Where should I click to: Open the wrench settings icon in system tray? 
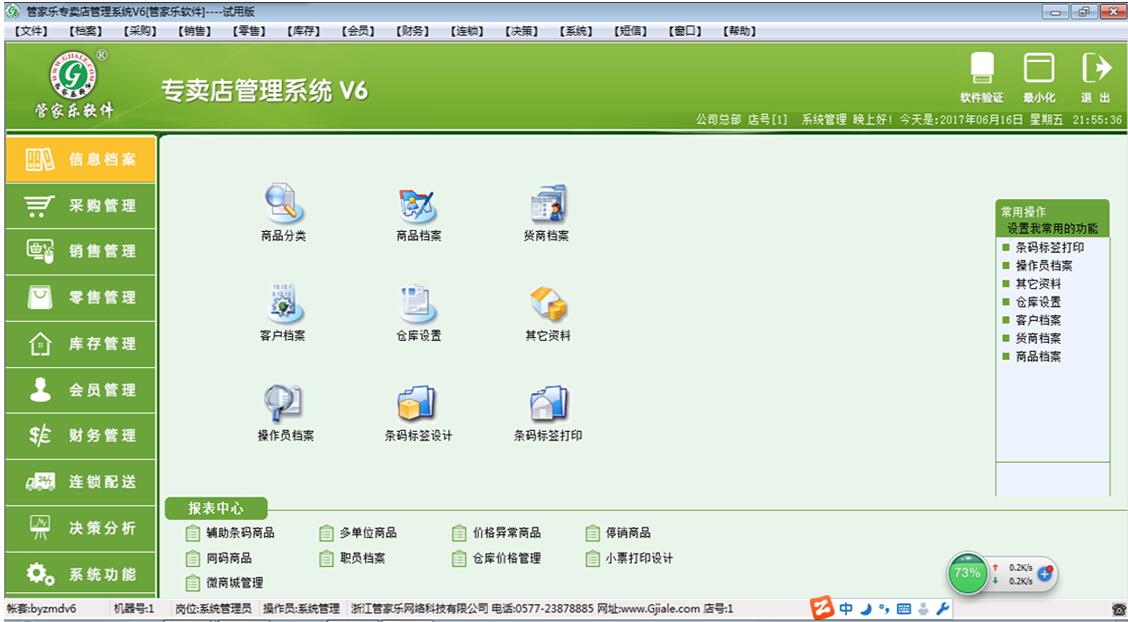(944, 606)
